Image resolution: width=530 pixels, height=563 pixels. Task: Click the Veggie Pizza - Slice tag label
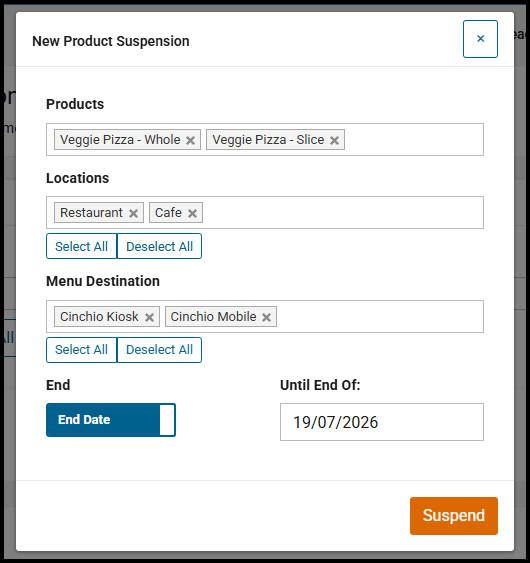coord(268,139)
